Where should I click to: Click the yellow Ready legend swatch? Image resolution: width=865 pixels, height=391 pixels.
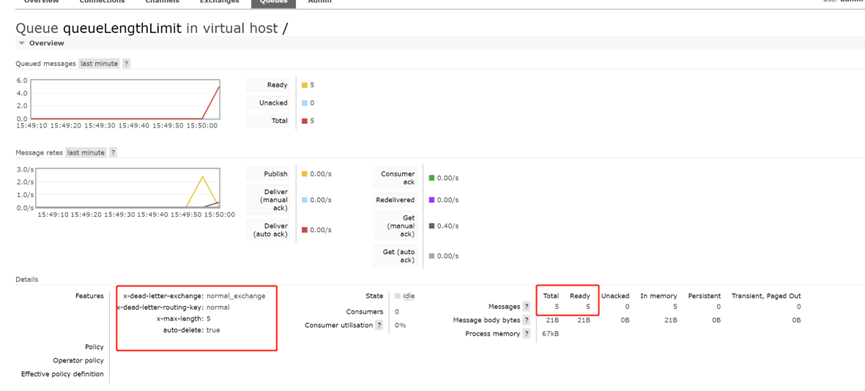point(305,85)
